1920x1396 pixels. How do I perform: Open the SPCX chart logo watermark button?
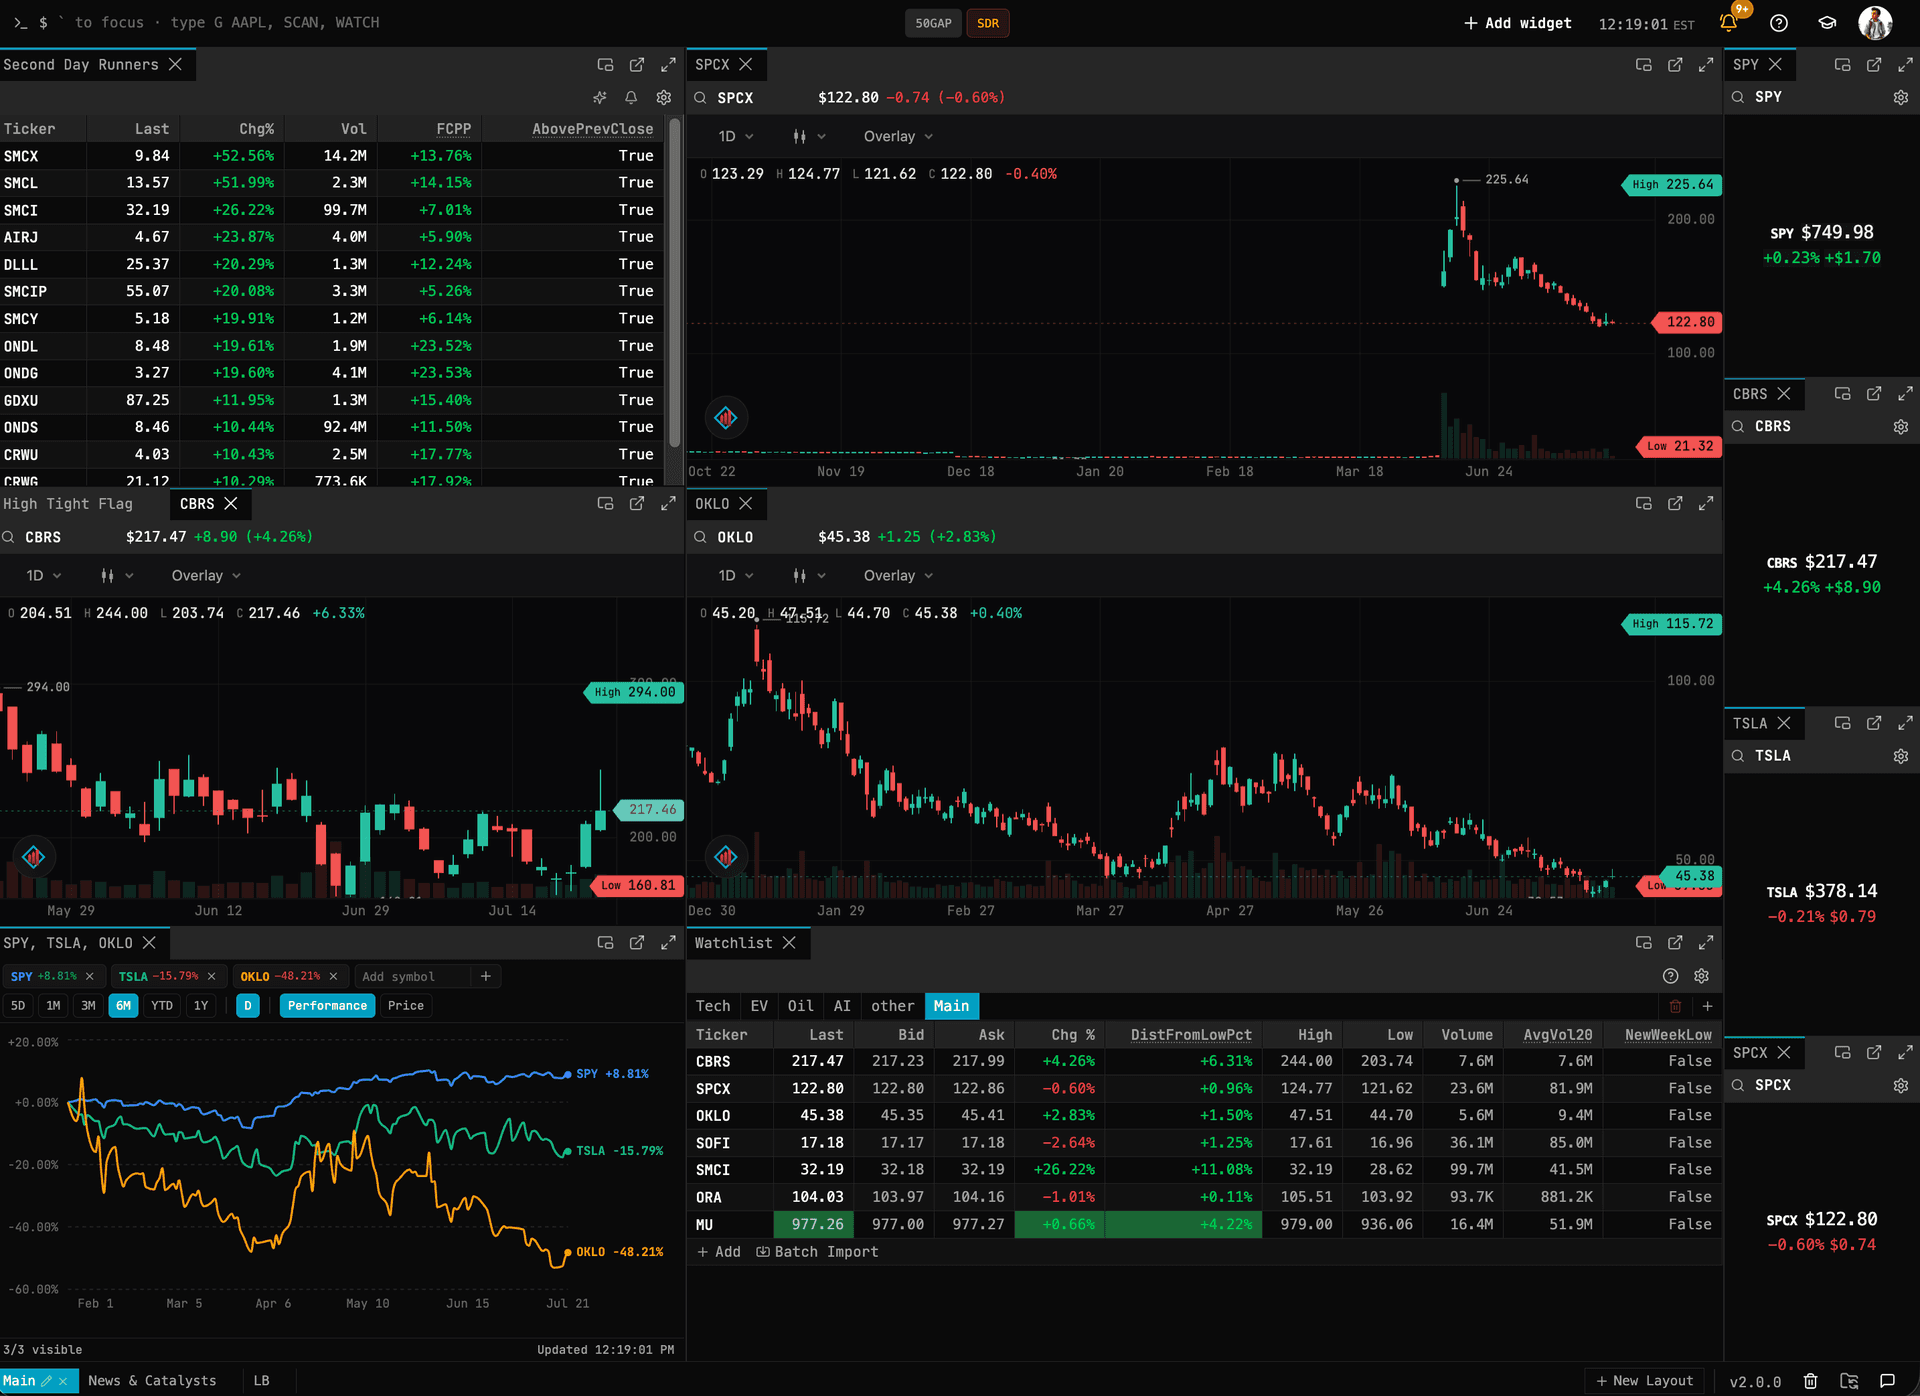pos(726,418)
